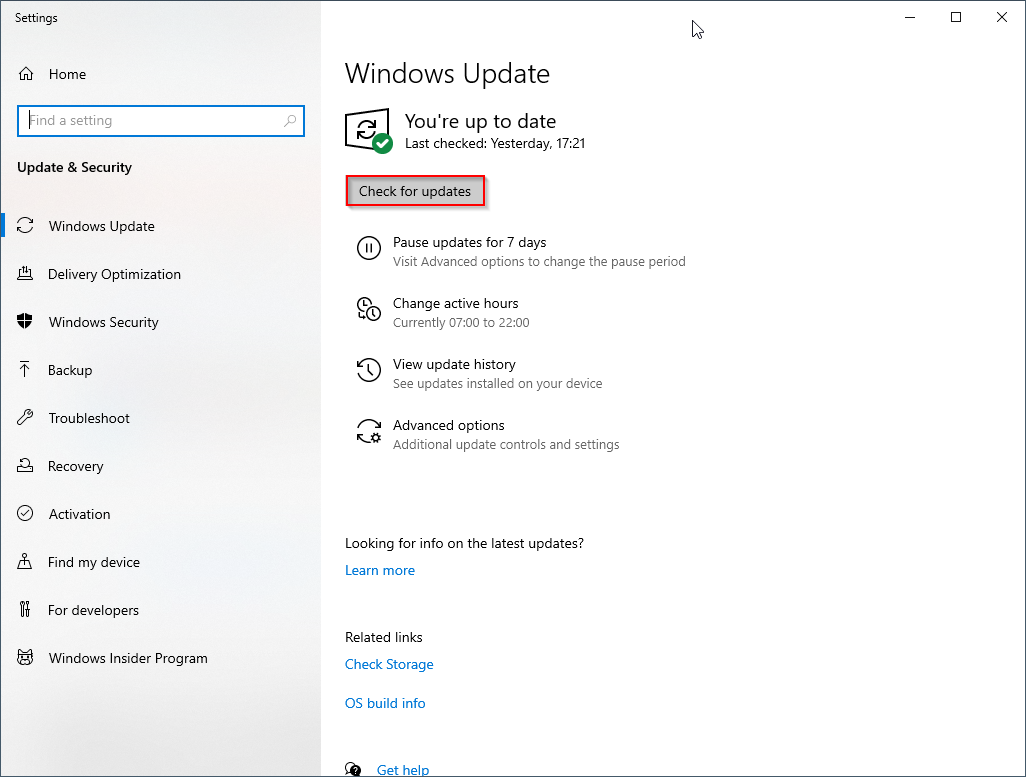Viewport: 1026px width, 777px height.
Task: Click the Find my device person icon
Action: 25,562
